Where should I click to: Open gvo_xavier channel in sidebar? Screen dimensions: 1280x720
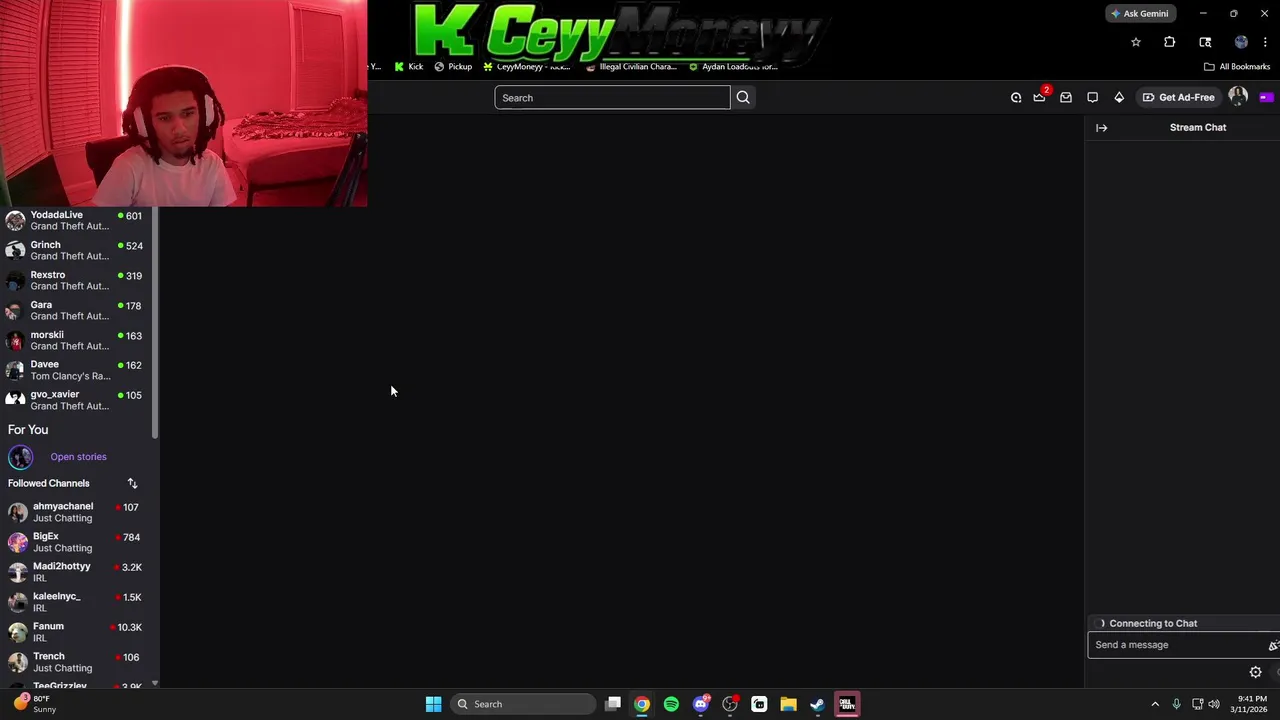point(76,400)
